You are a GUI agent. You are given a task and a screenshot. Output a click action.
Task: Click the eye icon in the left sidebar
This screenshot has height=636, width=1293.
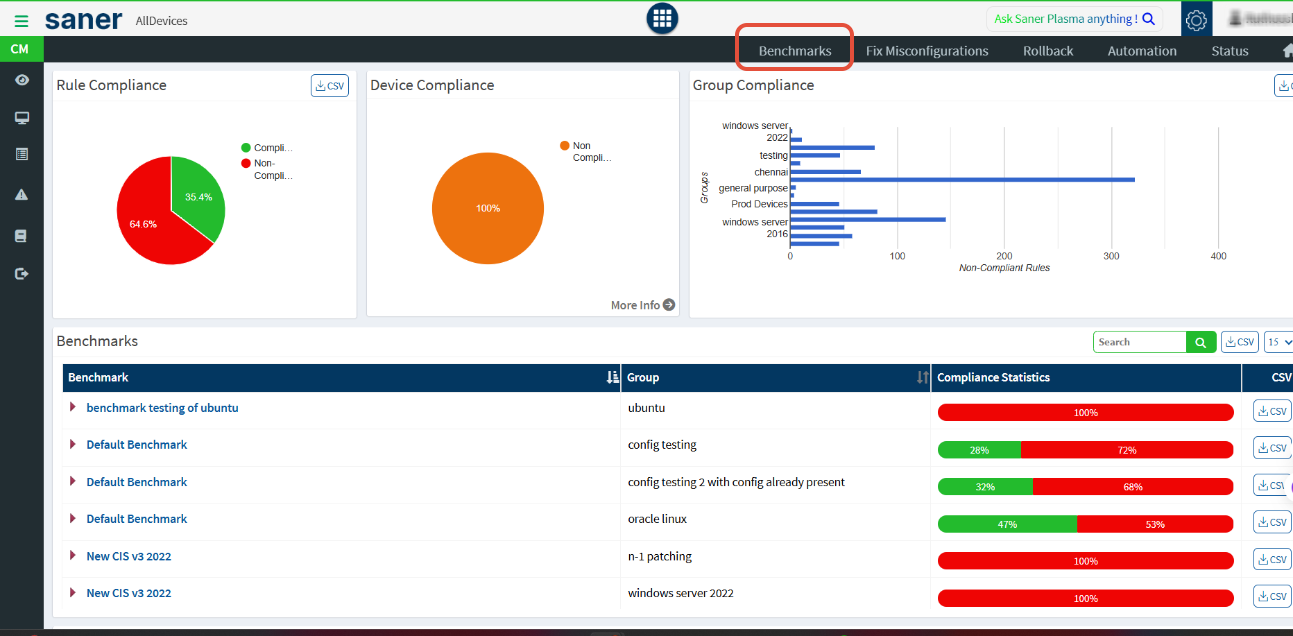tap(21, 80)
